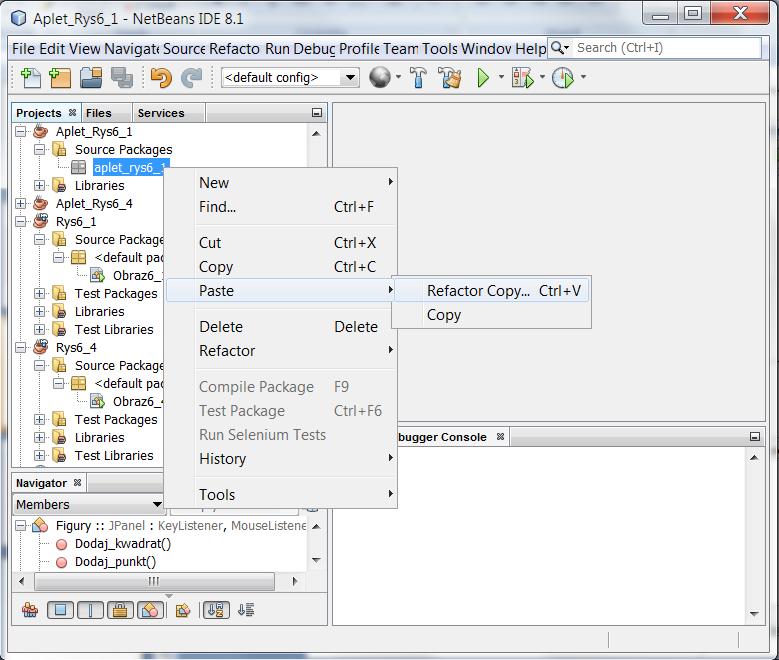Screen dimensions: 779x660
Task: Select the aplet_rys6_1 package node
Action: point(131,168)
